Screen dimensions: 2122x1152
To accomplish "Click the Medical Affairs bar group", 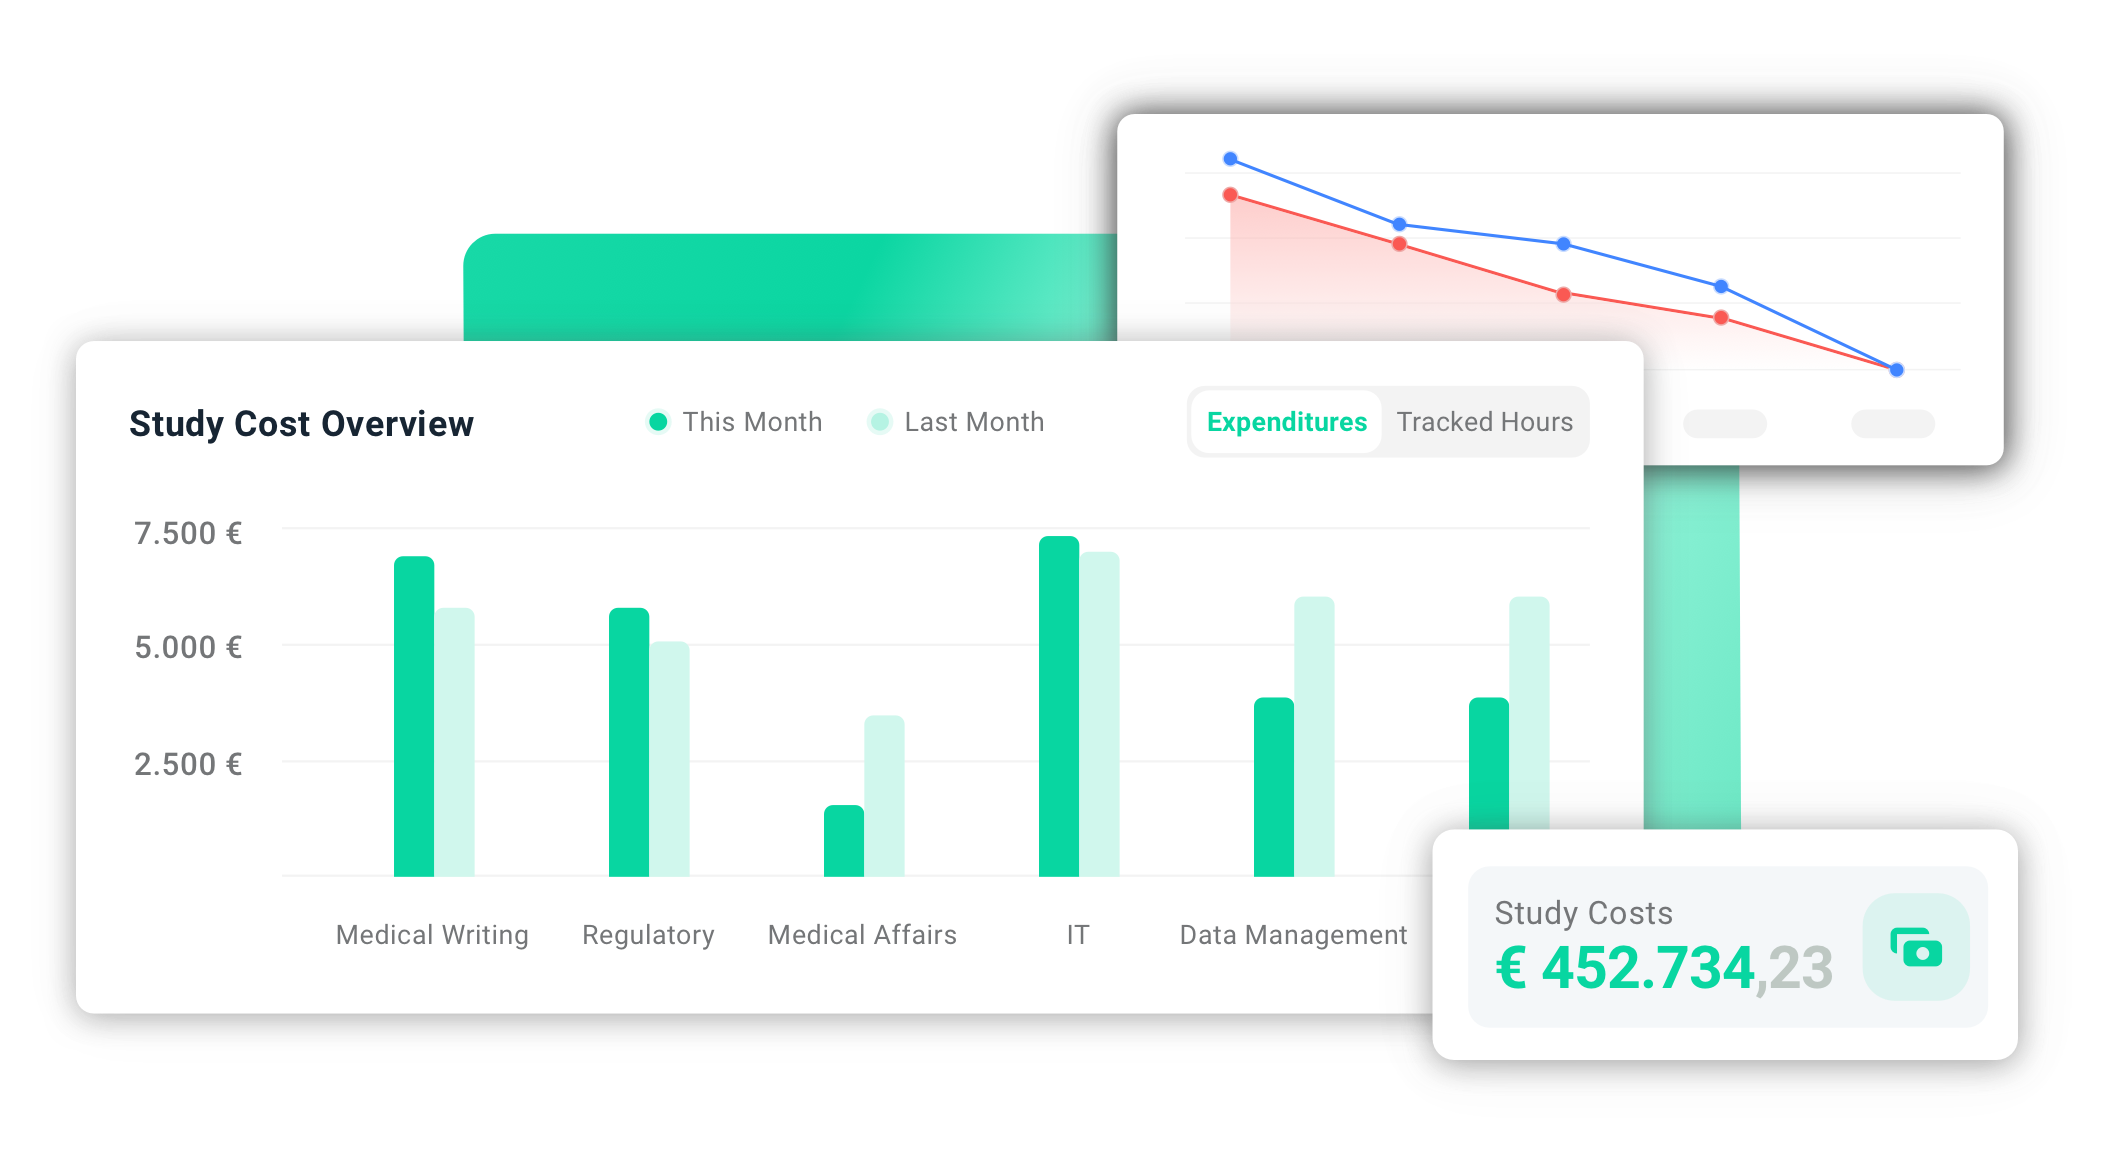I will coord(862,809).
